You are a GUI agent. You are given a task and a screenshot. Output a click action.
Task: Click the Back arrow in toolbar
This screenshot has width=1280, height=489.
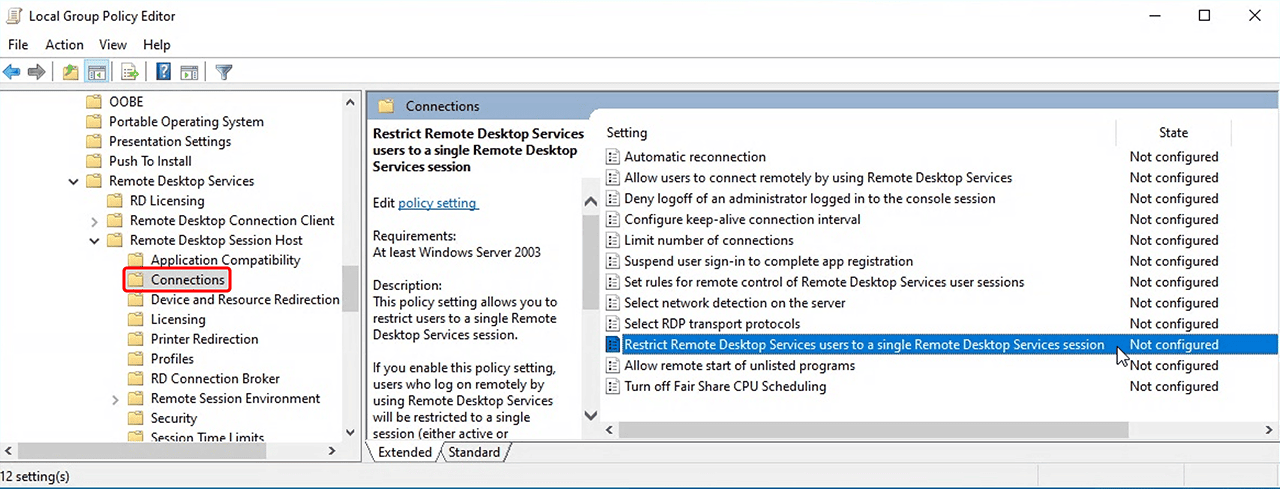pyautogui.click(x=12, y=72)
